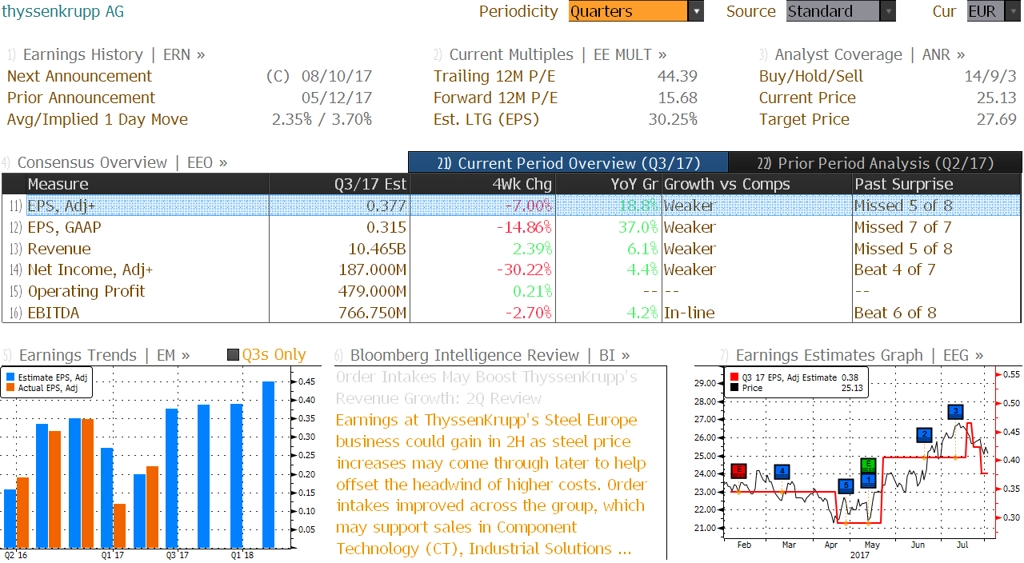Click the Next Announcement date 08/10/17

tap(336, 76)
